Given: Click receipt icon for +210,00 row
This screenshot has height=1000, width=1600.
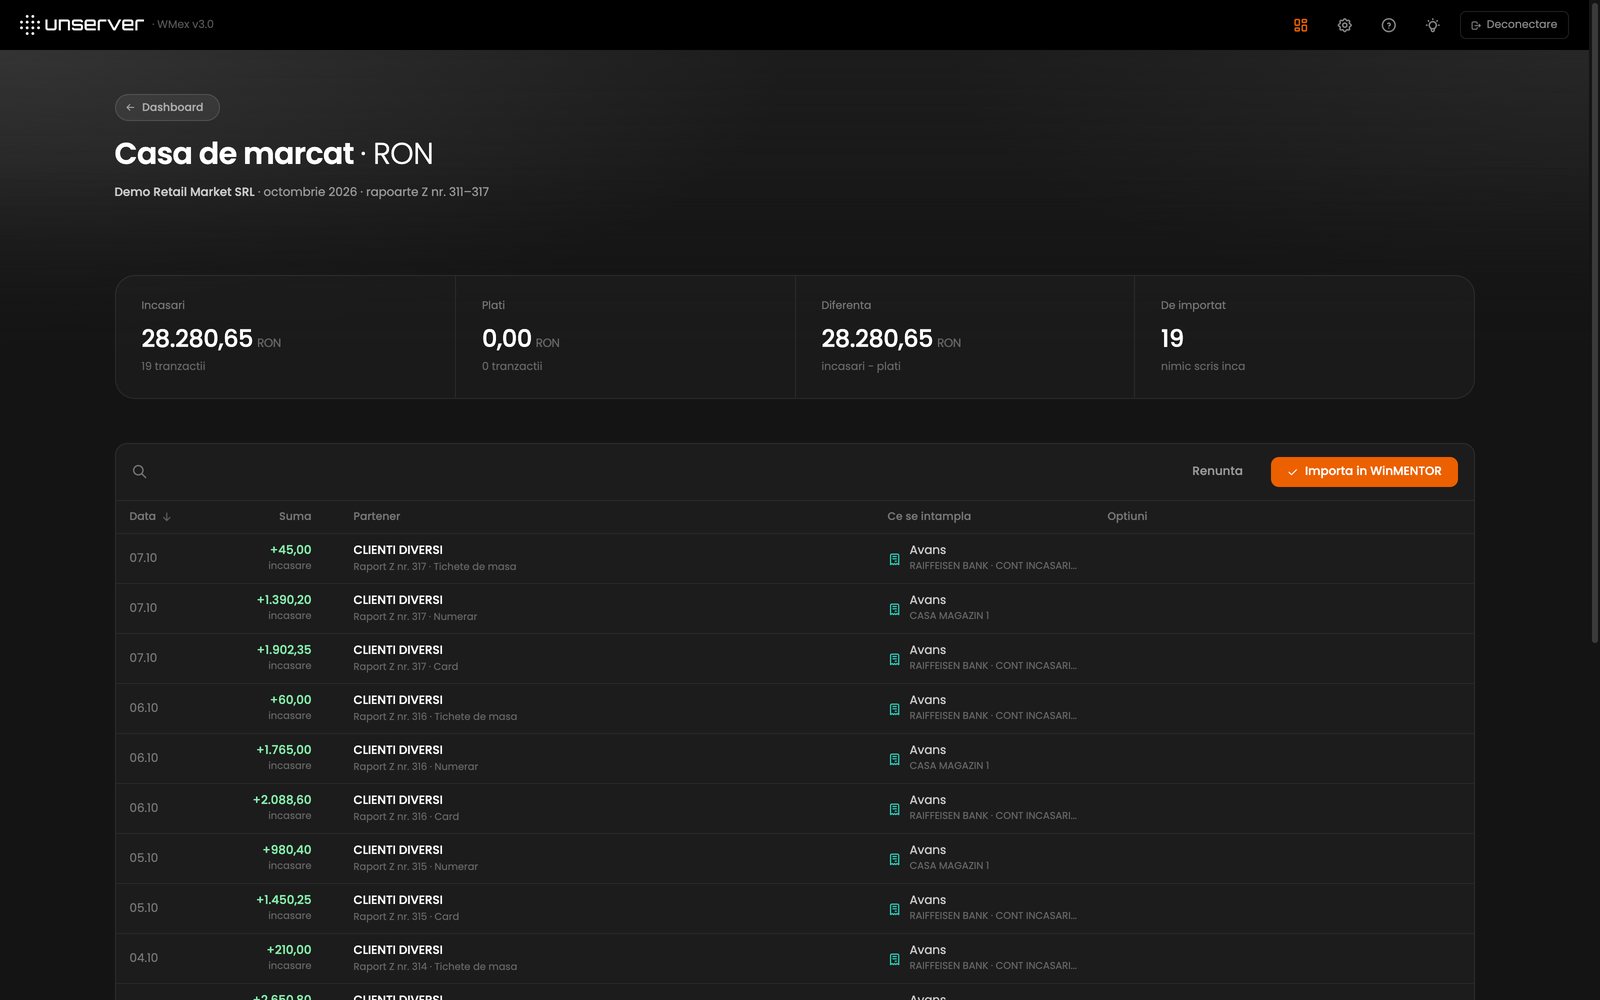Looking at the screenshot, I should click(894, 959).
